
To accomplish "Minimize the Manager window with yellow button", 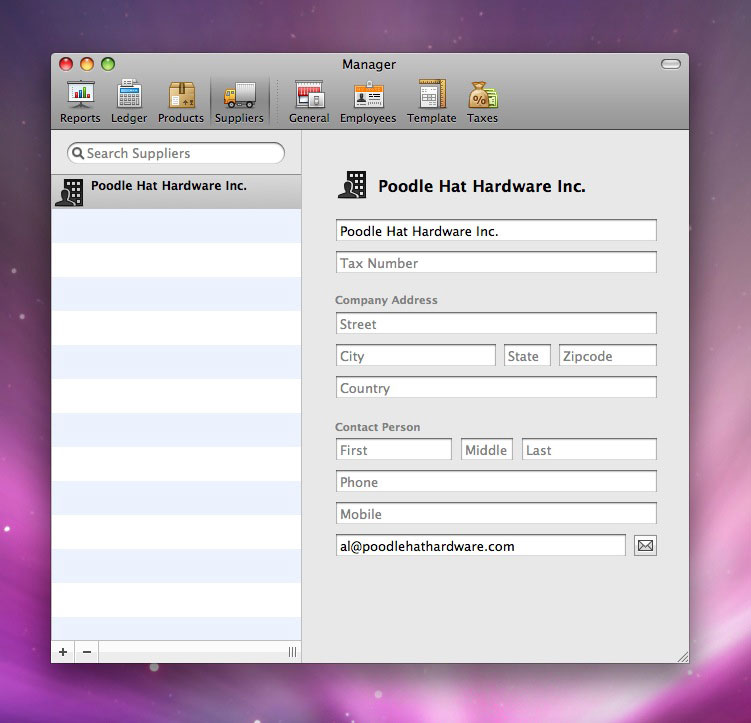I will coord(87,64).
